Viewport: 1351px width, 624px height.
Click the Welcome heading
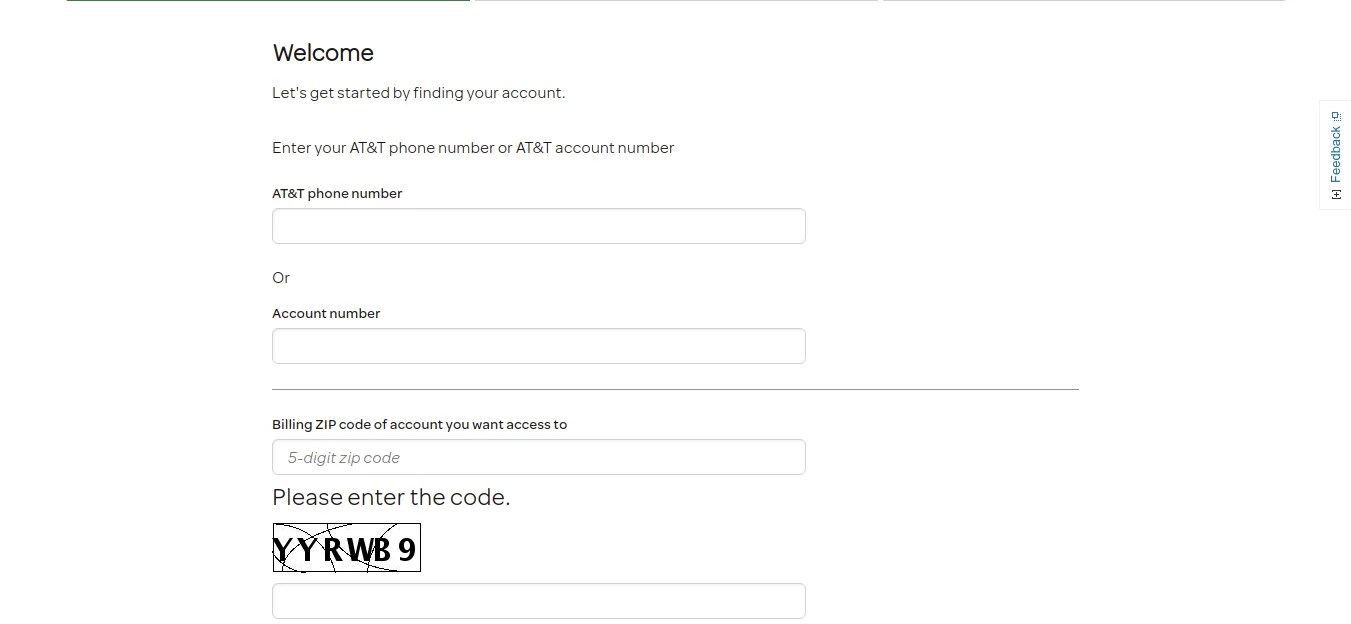pos(322,52)
